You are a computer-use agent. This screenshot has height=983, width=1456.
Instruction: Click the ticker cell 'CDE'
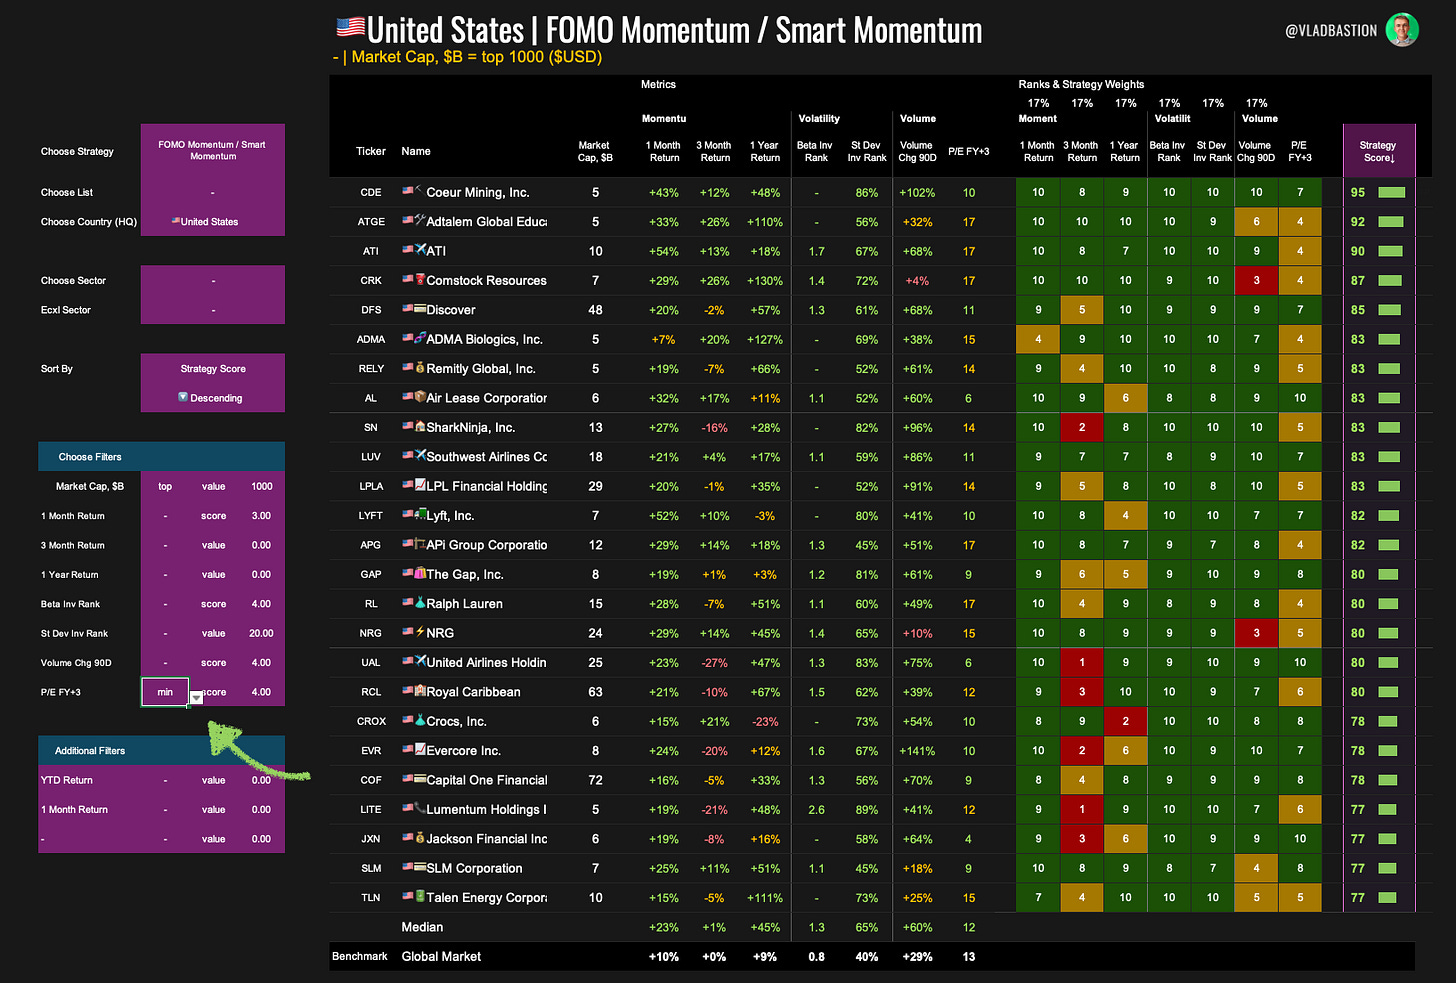(371, 192)
